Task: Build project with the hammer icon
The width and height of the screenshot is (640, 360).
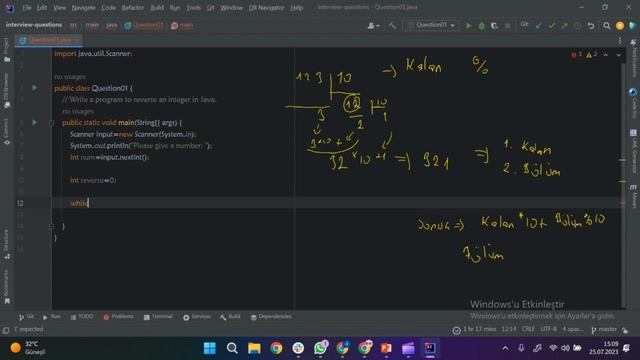Action: (x=392, y=26)
